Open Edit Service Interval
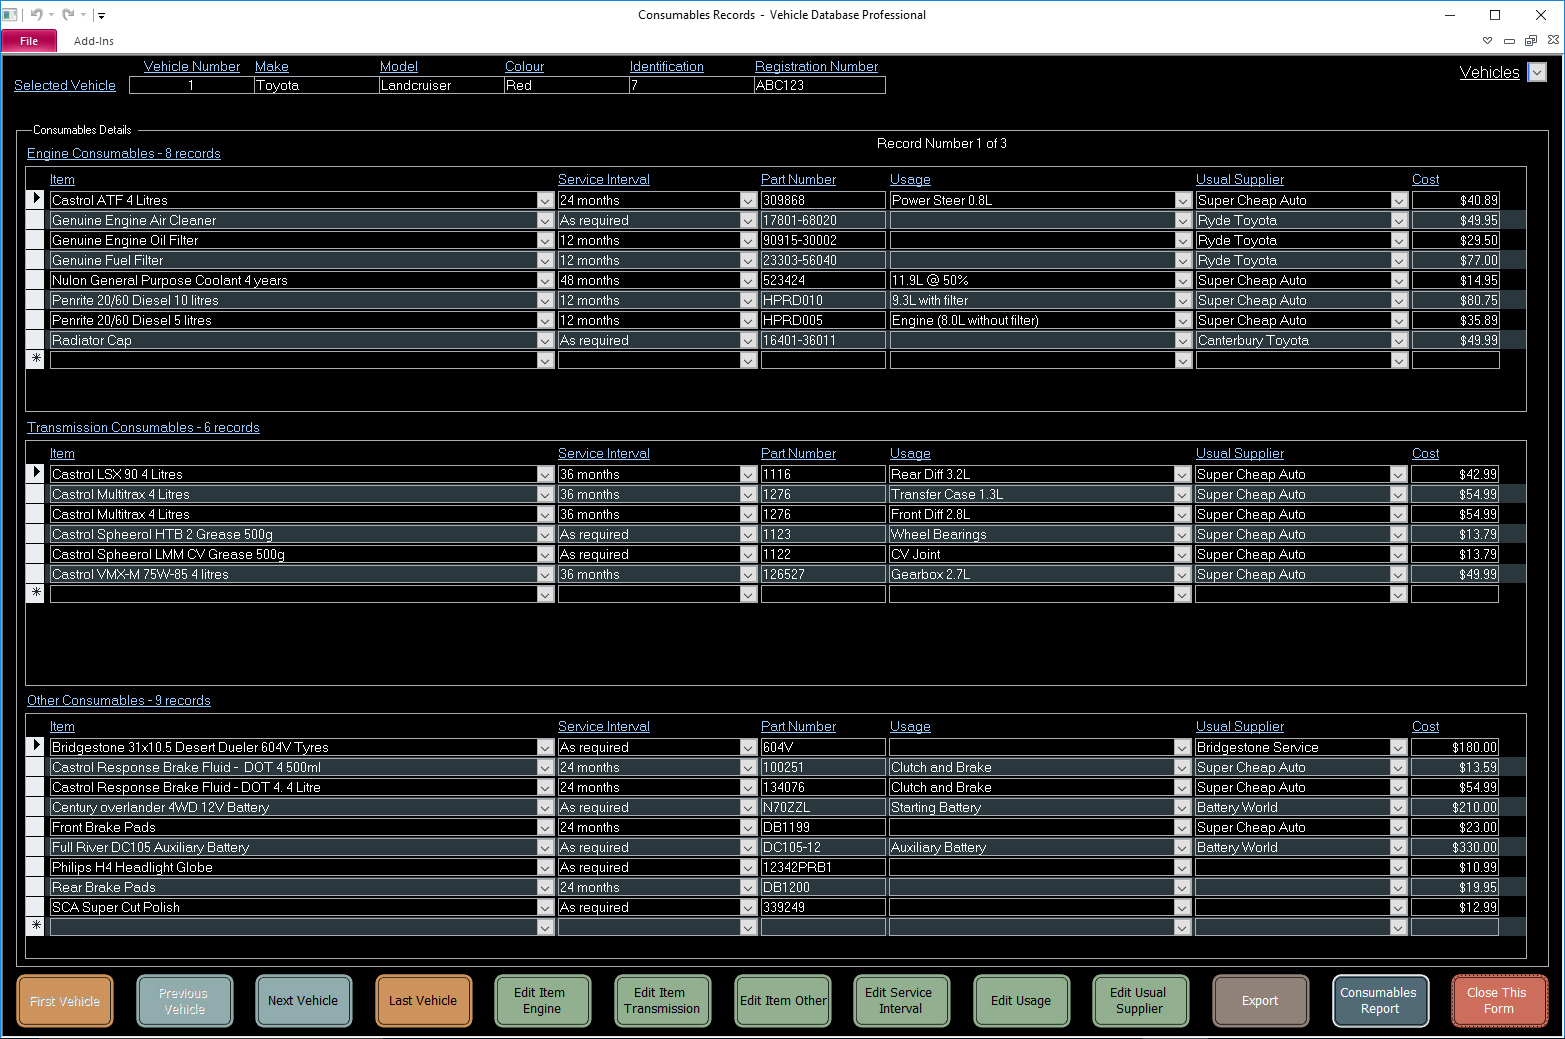Screen dimensions: 1565x1039 (x=901, y=1001)
